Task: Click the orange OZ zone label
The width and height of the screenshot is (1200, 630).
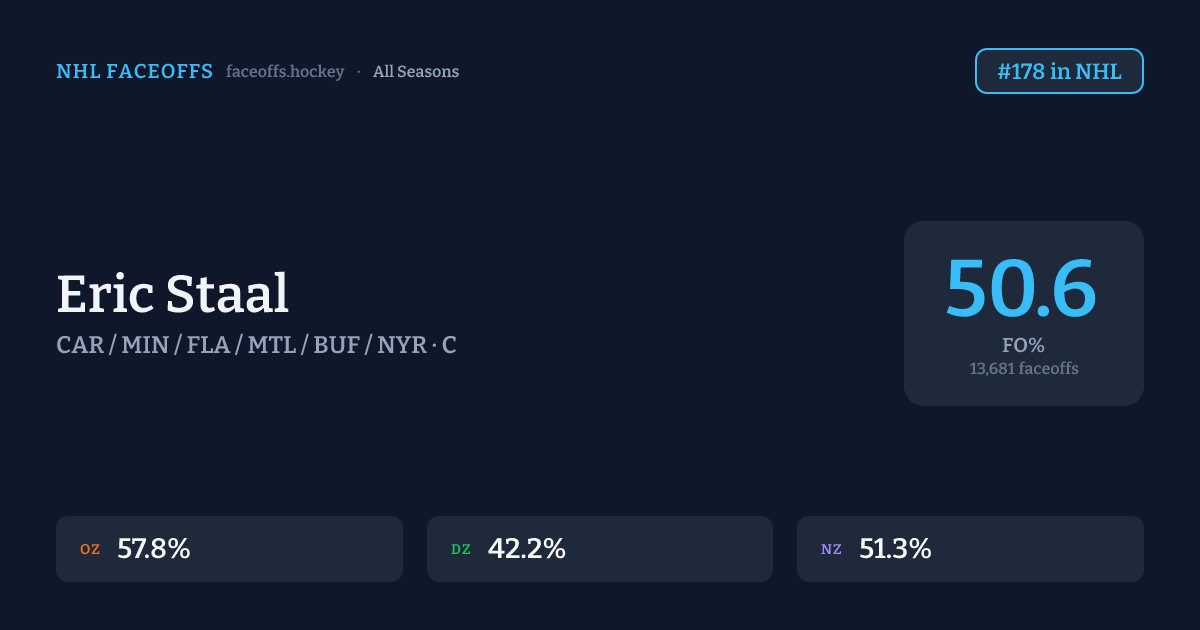Action: 90,549
